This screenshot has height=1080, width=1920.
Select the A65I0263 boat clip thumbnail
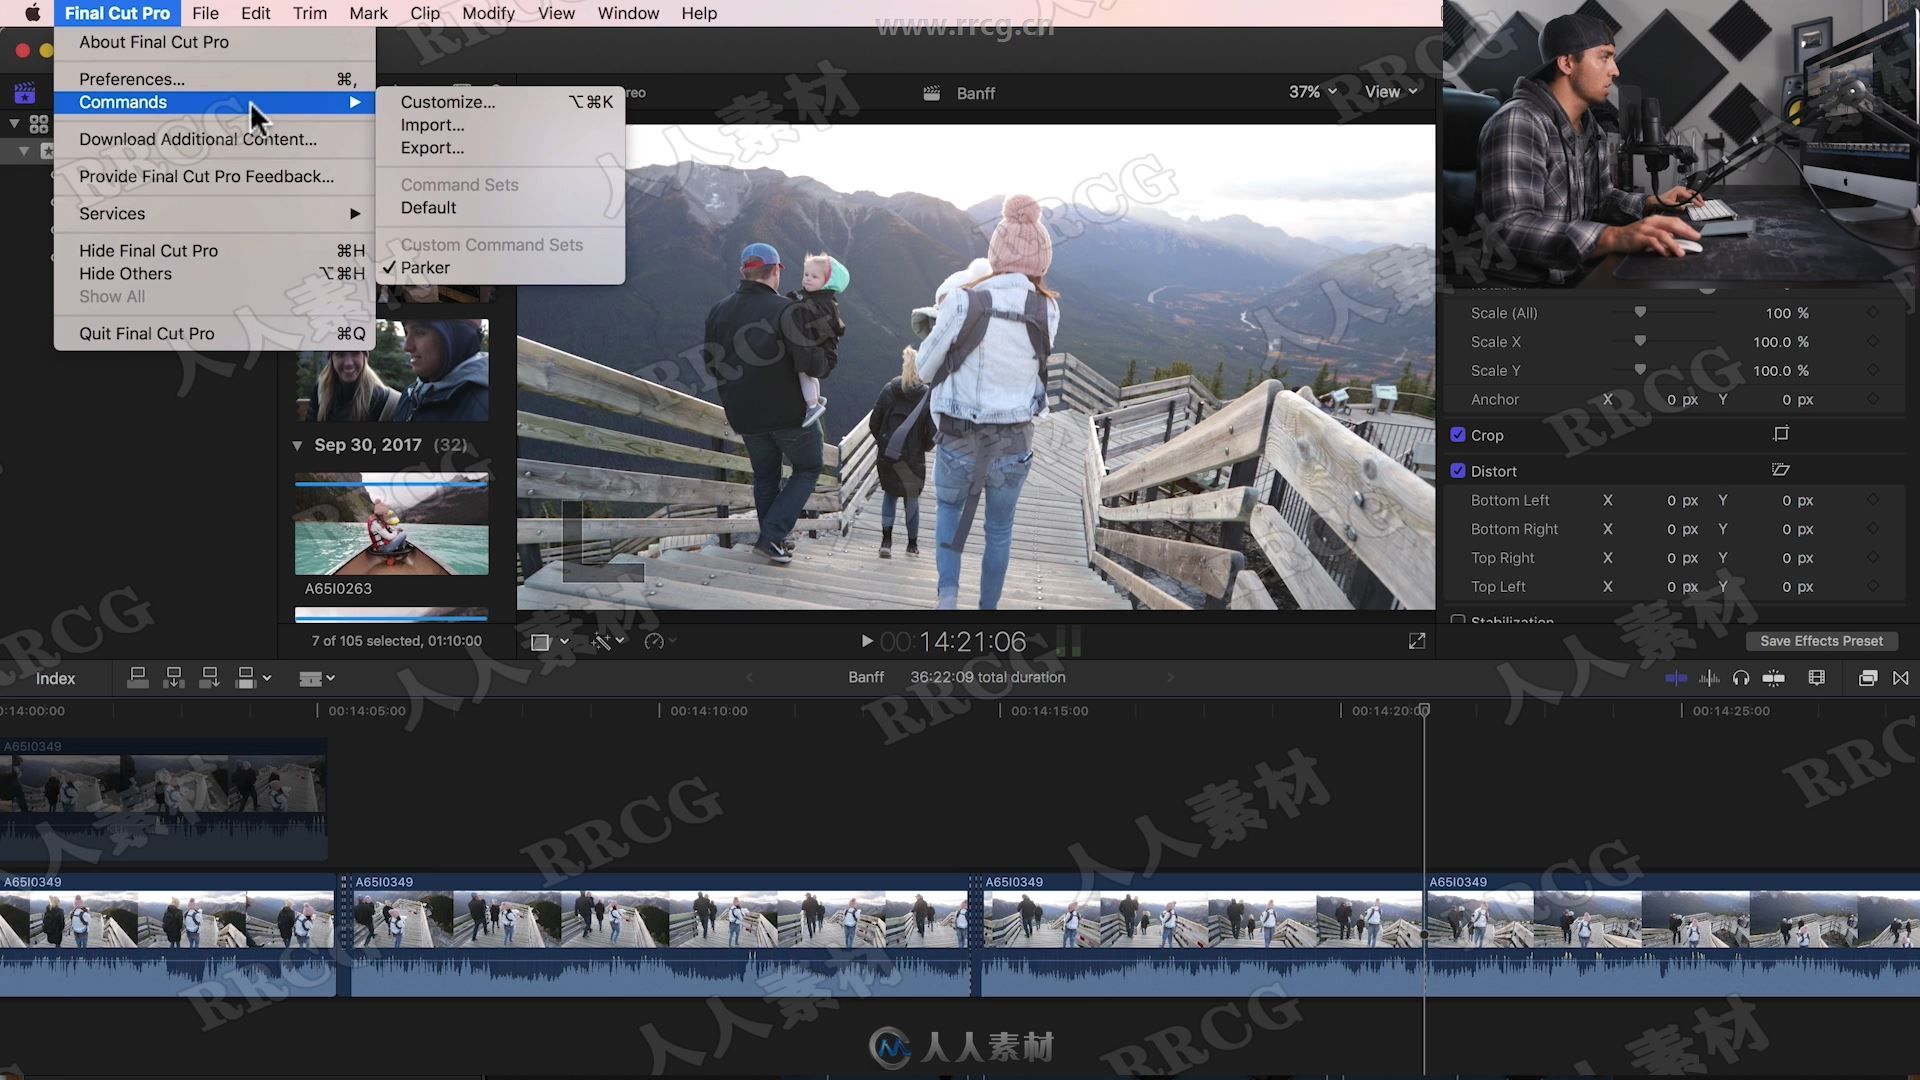(391, 526)
